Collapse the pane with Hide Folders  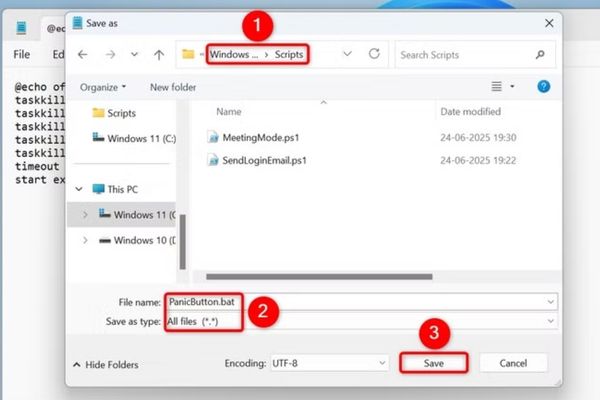point(103,364)
